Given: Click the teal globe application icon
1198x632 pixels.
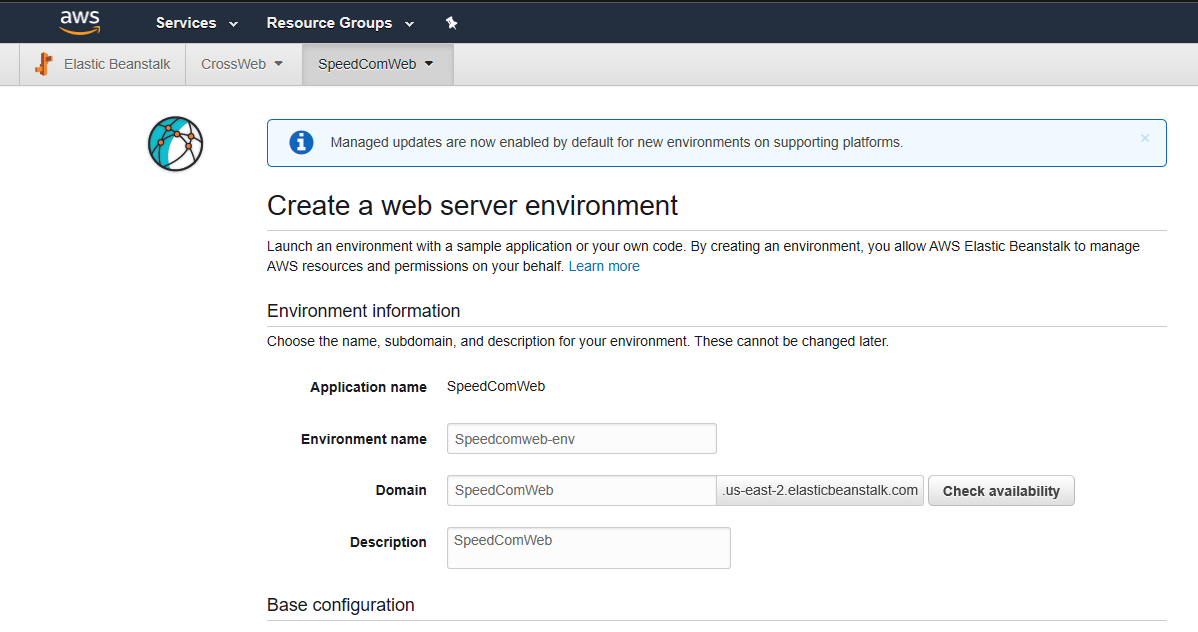Looking at the screenshot, I should (x=175, y=143).
